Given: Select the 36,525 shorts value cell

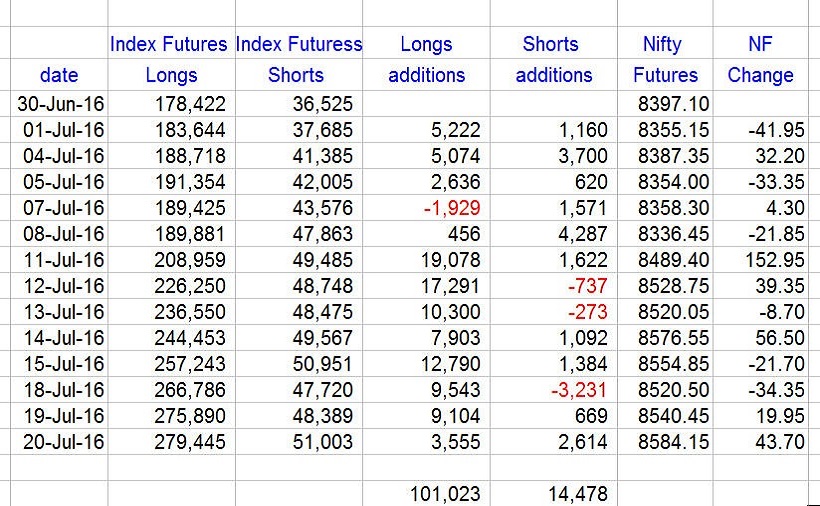Looking at the screenshot, I should (299, 104).
